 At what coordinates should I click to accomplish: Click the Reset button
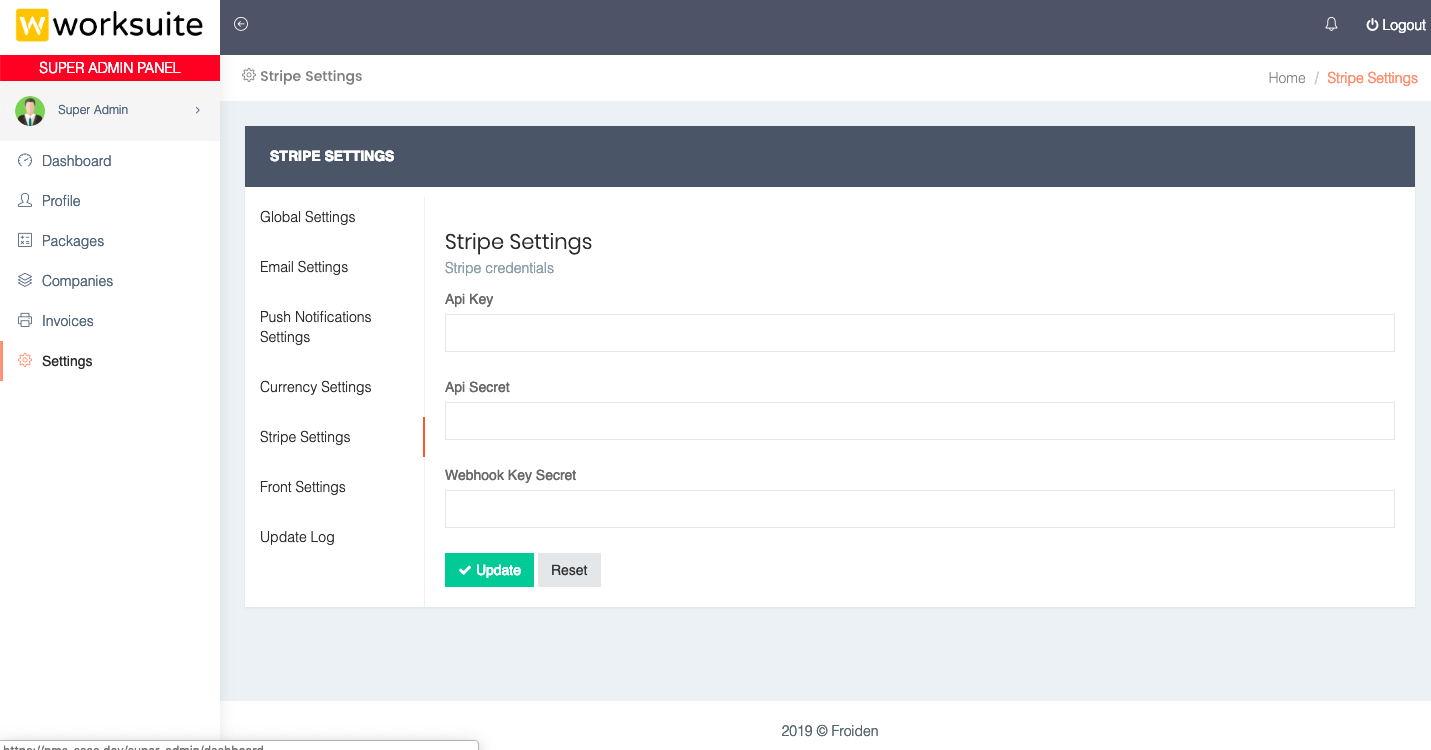click(569, 570)
